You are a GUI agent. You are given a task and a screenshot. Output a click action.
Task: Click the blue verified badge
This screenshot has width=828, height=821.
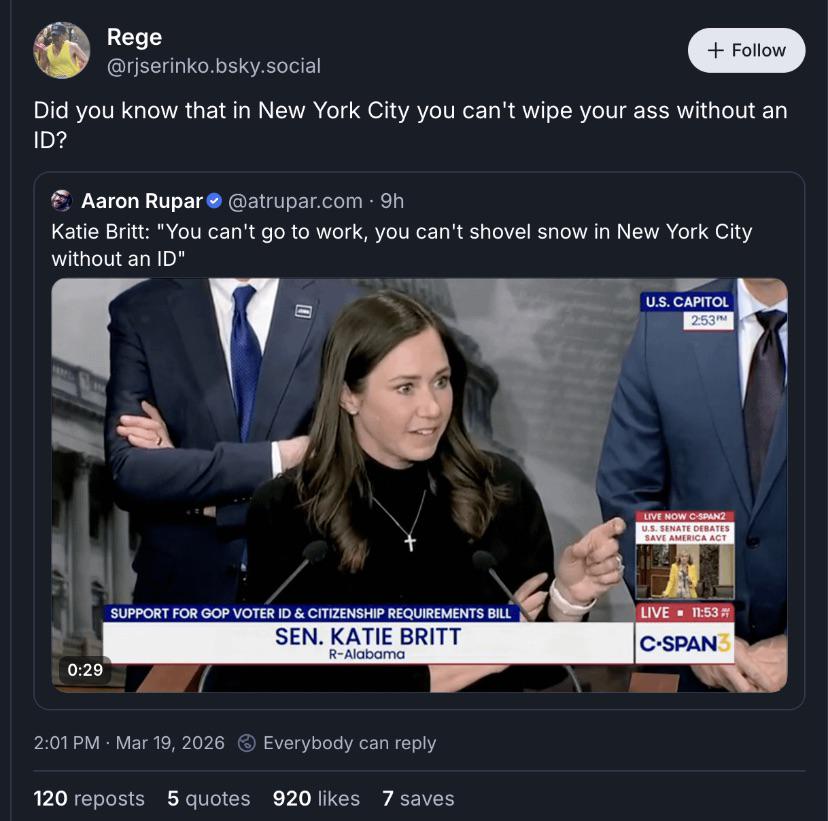click(x=215, y=201)
